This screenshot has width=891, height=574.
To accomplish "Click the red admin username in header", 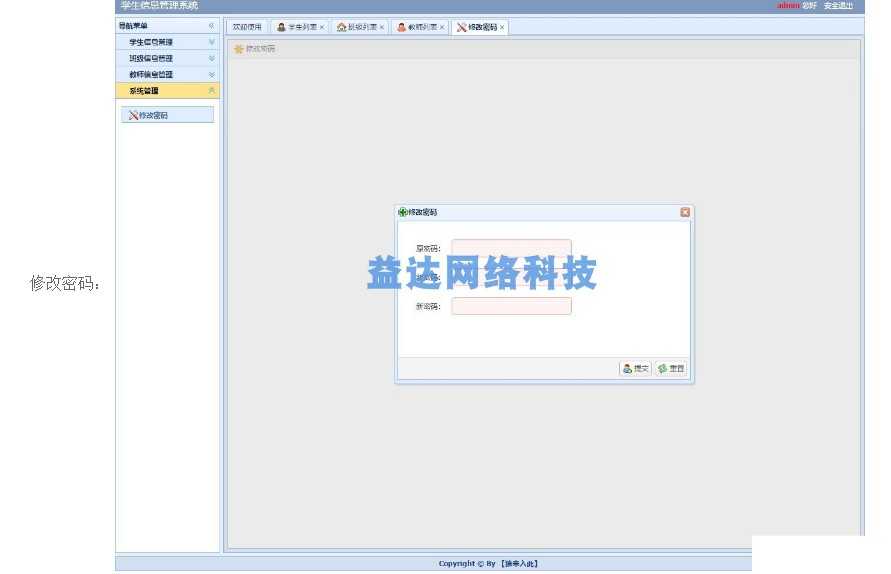I will click(788, 5).
